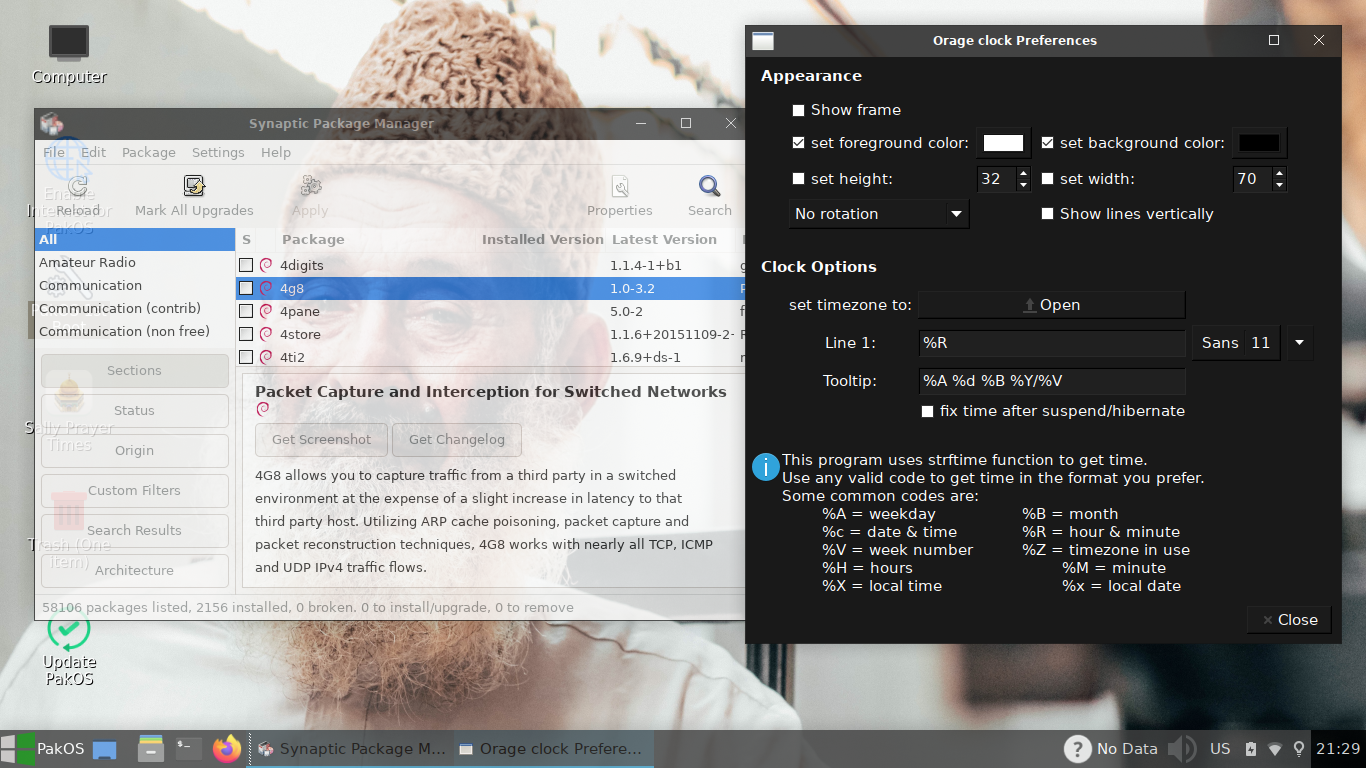Close the Orage clock Preferences dialog

[1289, 620]
